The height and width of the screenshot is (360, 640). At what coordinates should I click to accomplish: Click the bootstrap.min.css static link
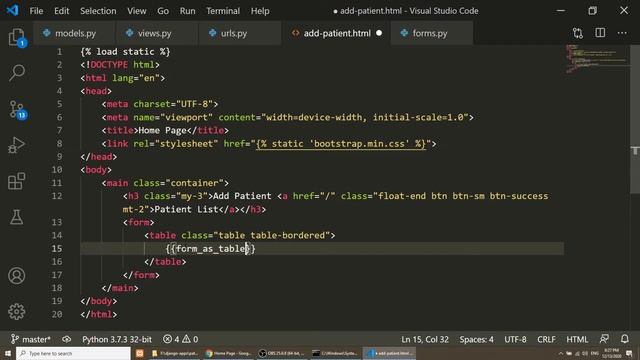tap(340, 144)
